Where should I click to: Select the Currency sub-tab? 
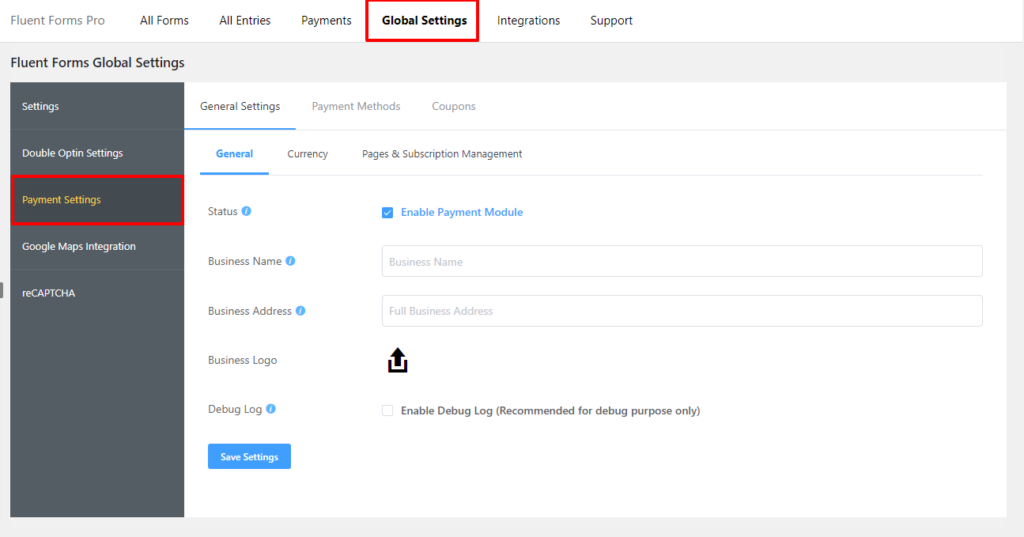click(x=308, y=154)
